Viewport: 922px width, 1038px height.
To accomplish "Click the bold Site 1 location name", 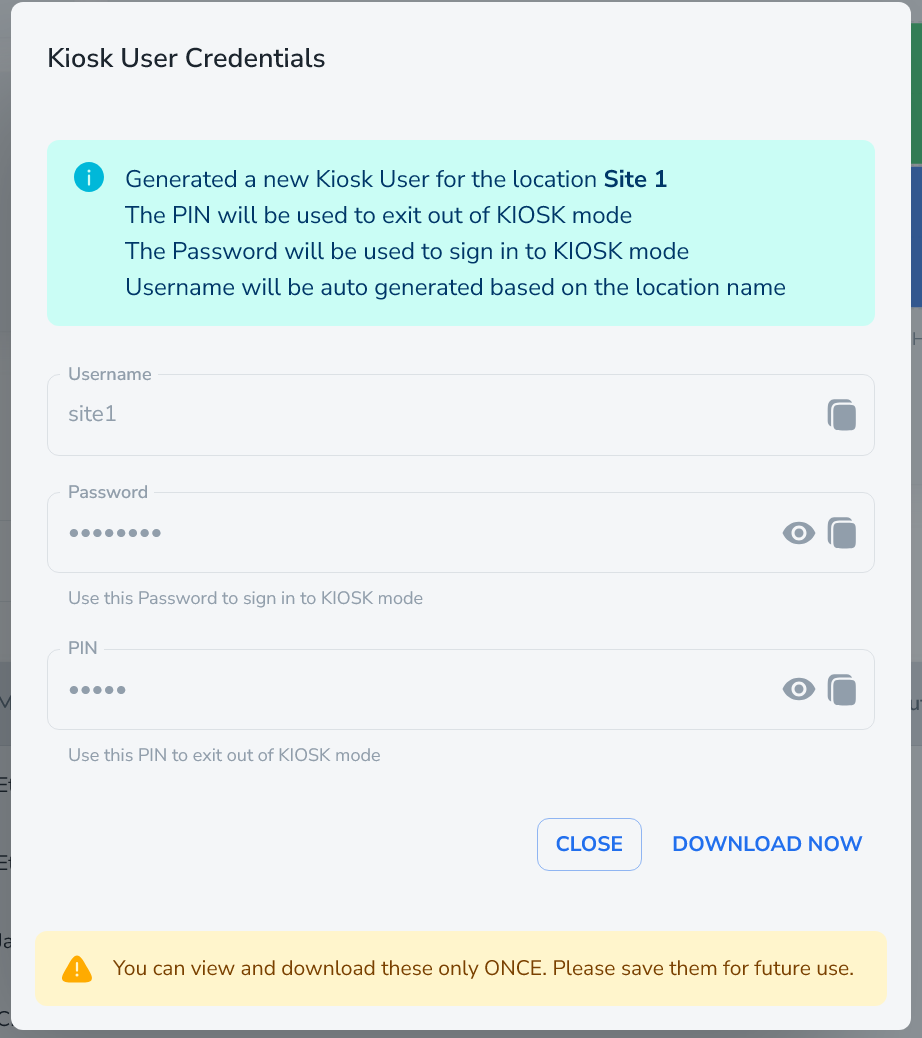I will click(634, 179).
